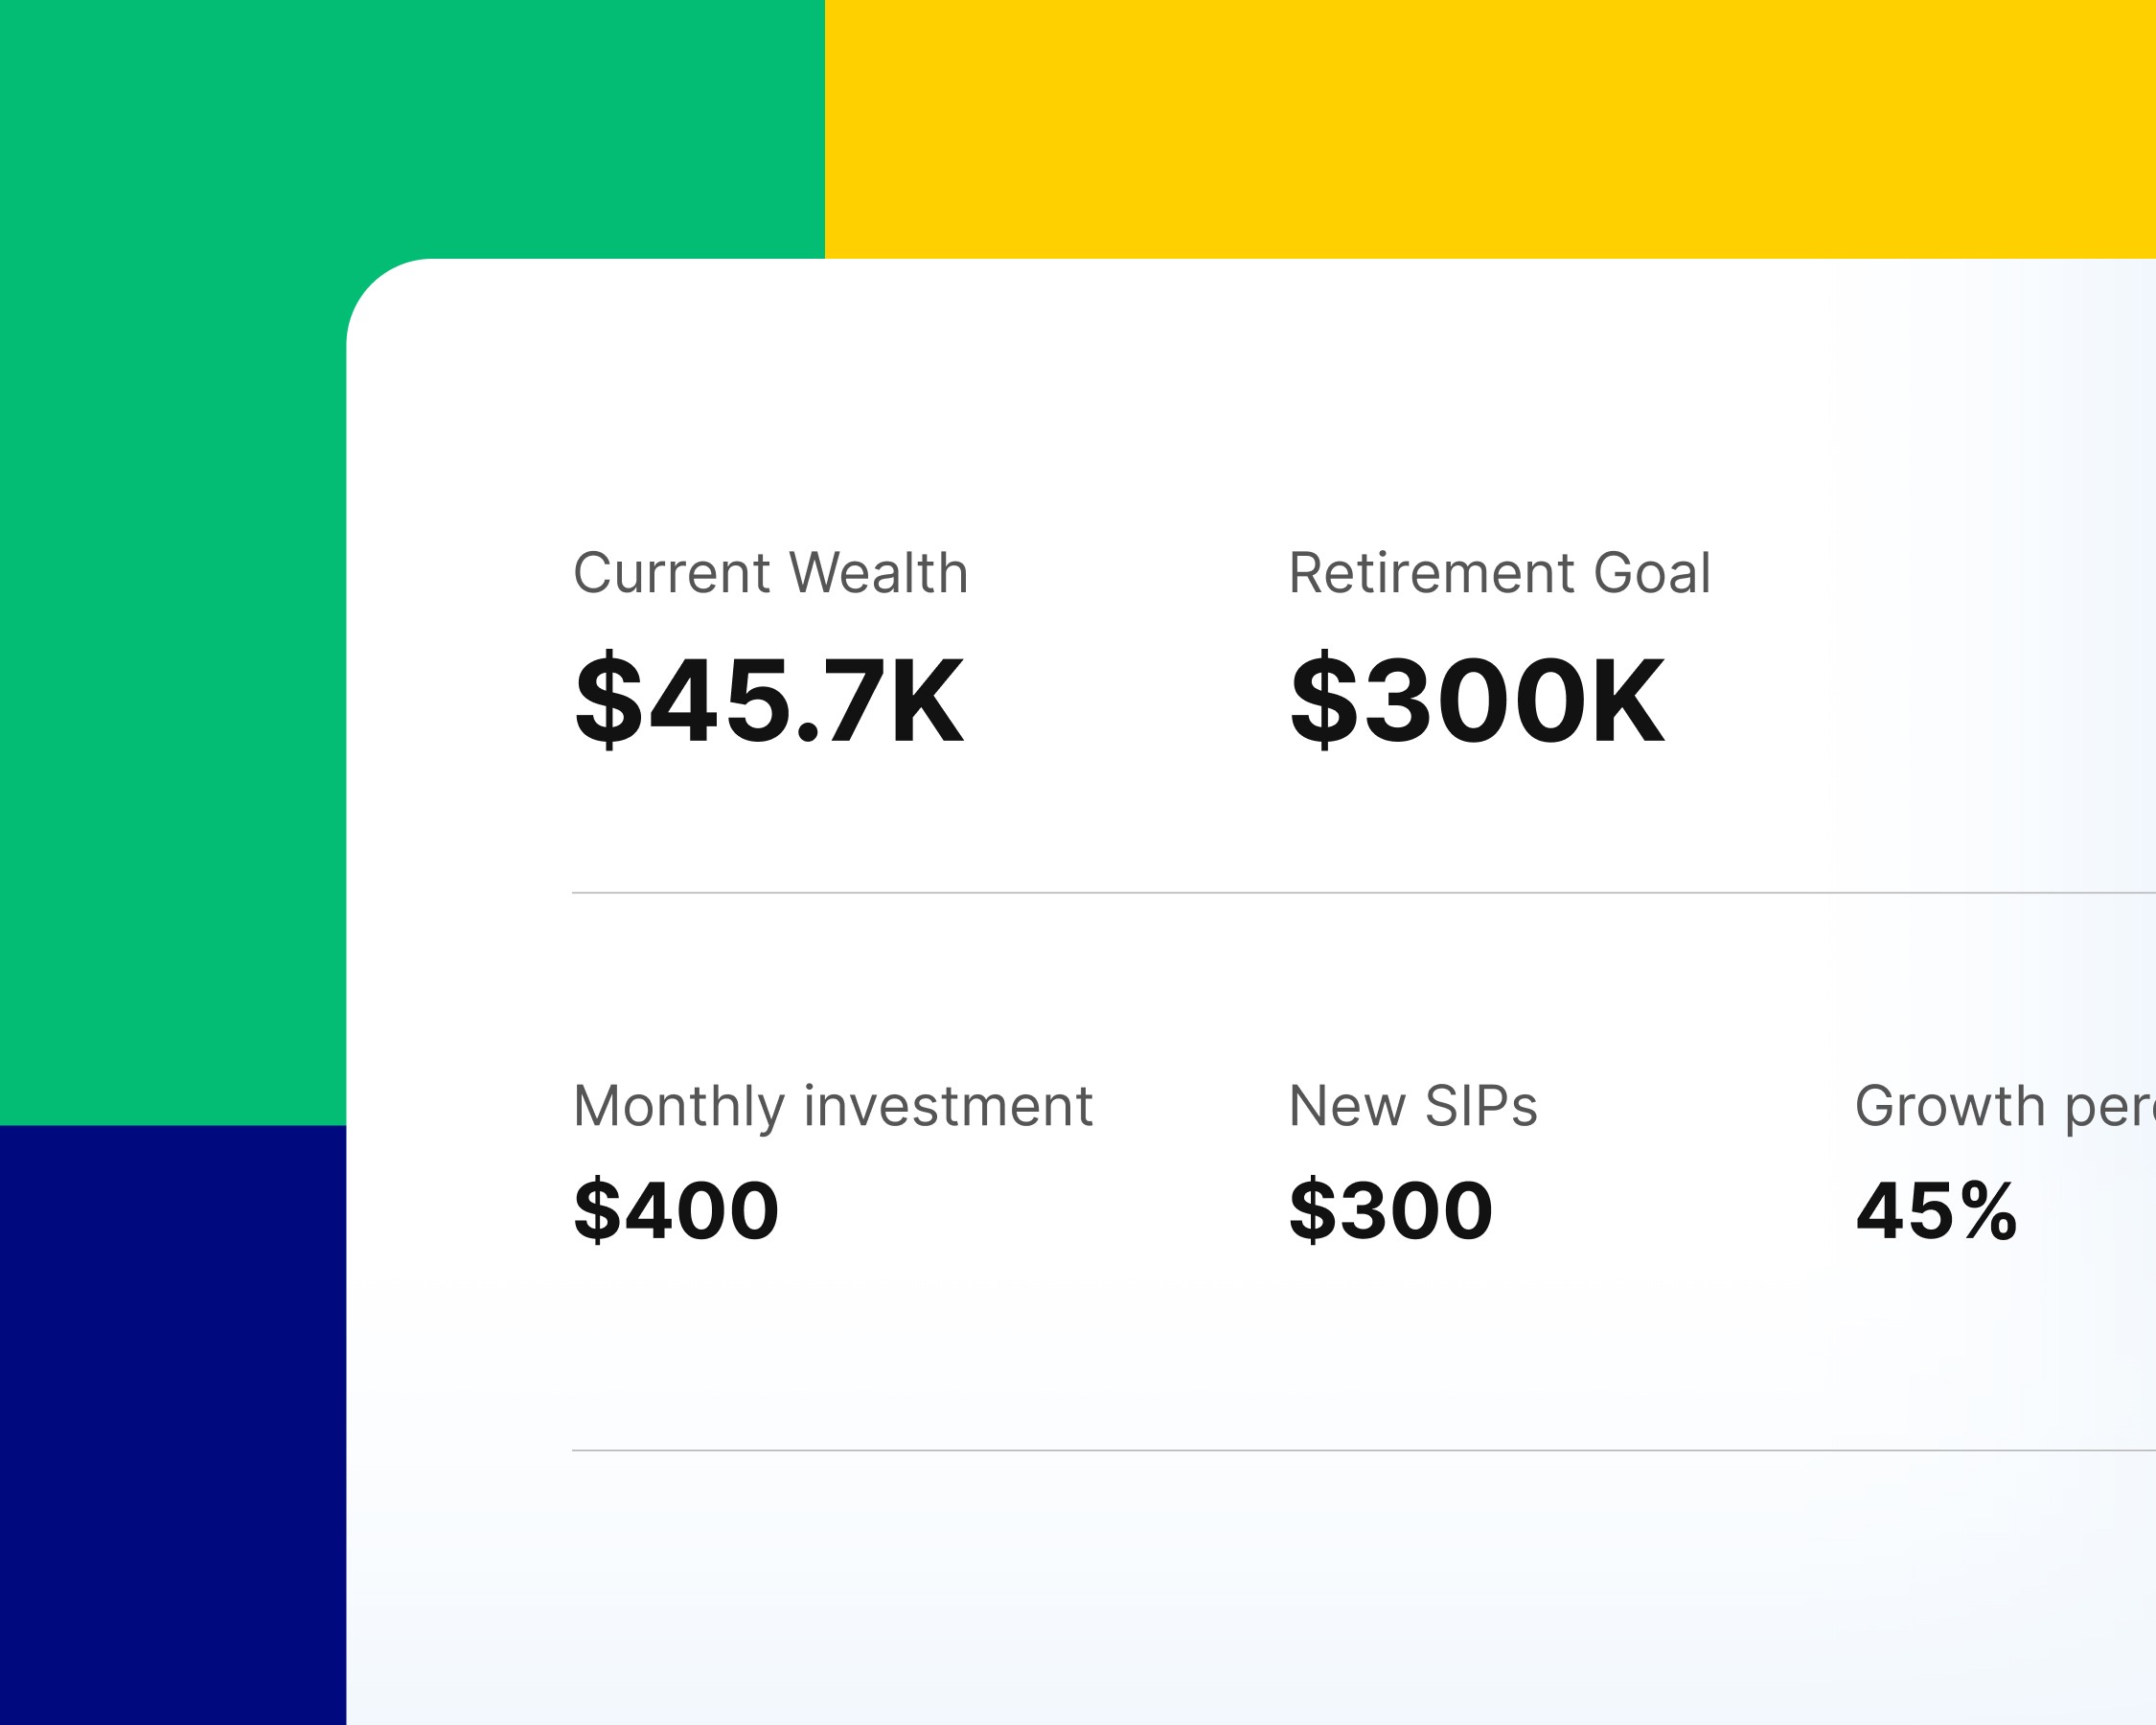Screen dimensions: 2156x1725
Task: Click the Monthly investment label
Action: (x=833, y=1106)
